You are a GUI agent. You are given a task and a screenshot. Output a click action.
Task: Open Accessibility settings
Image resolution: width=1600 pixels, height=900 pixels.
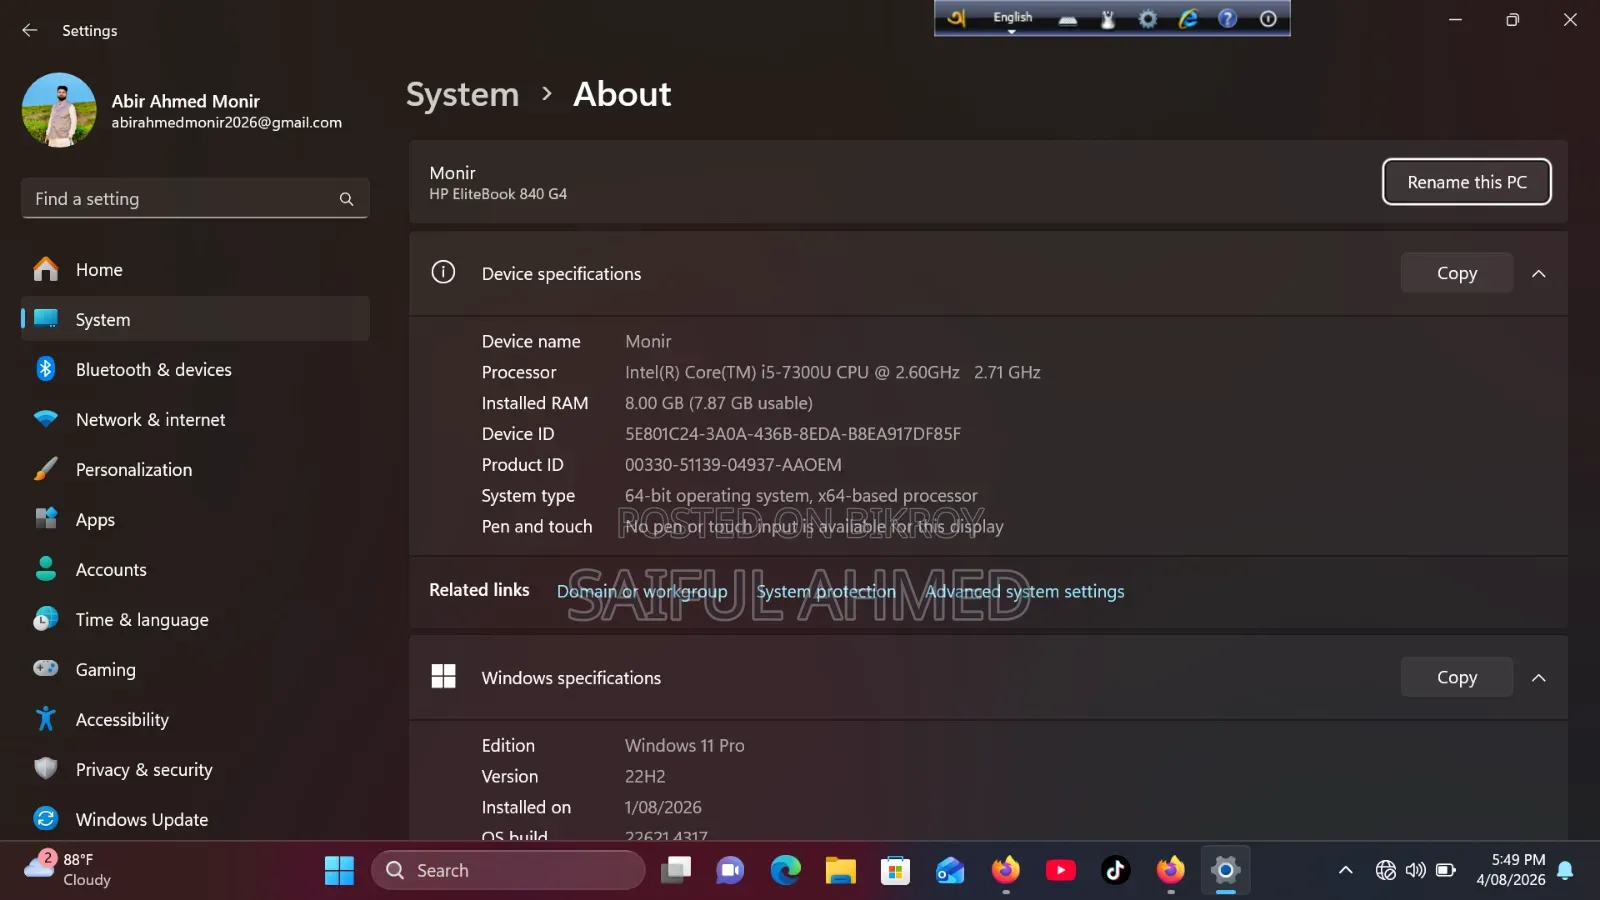click(x=195, y=720)
